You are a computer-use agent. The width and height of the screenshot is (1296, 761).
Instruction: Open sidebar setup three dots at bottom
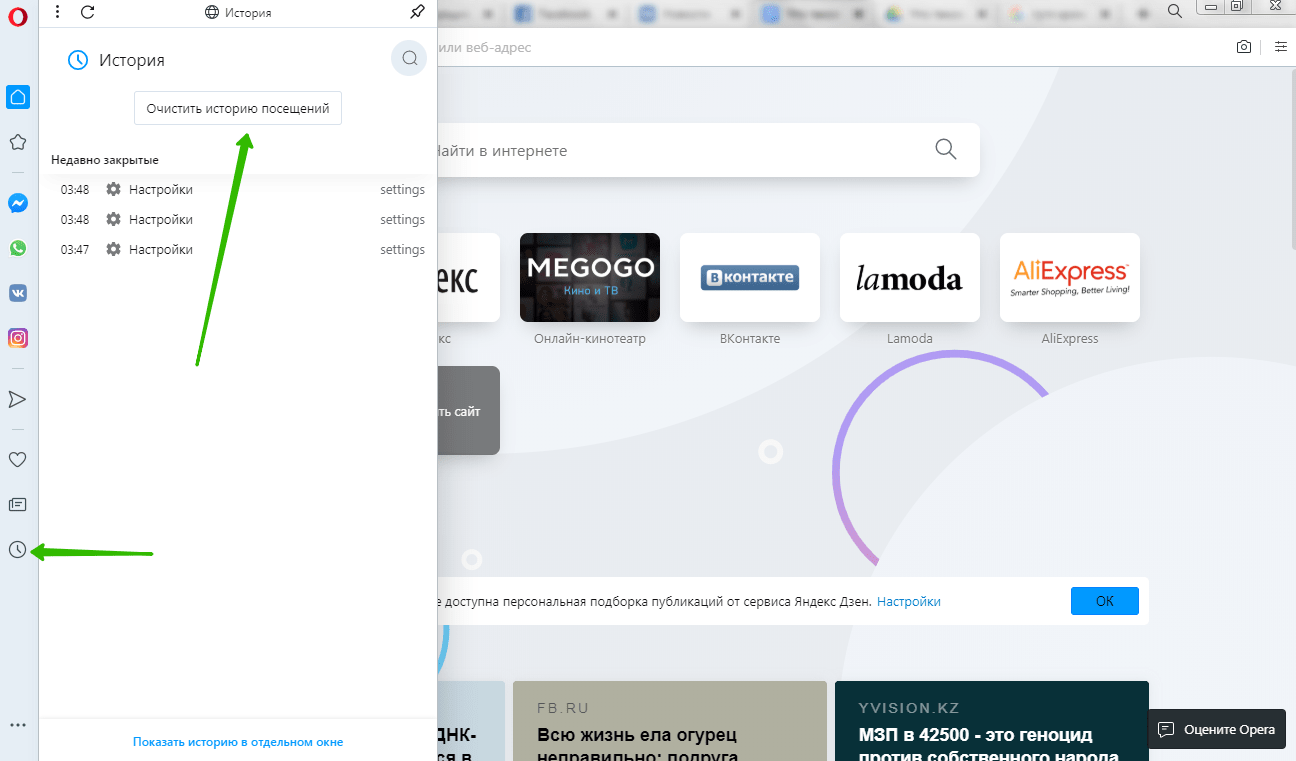18,725
